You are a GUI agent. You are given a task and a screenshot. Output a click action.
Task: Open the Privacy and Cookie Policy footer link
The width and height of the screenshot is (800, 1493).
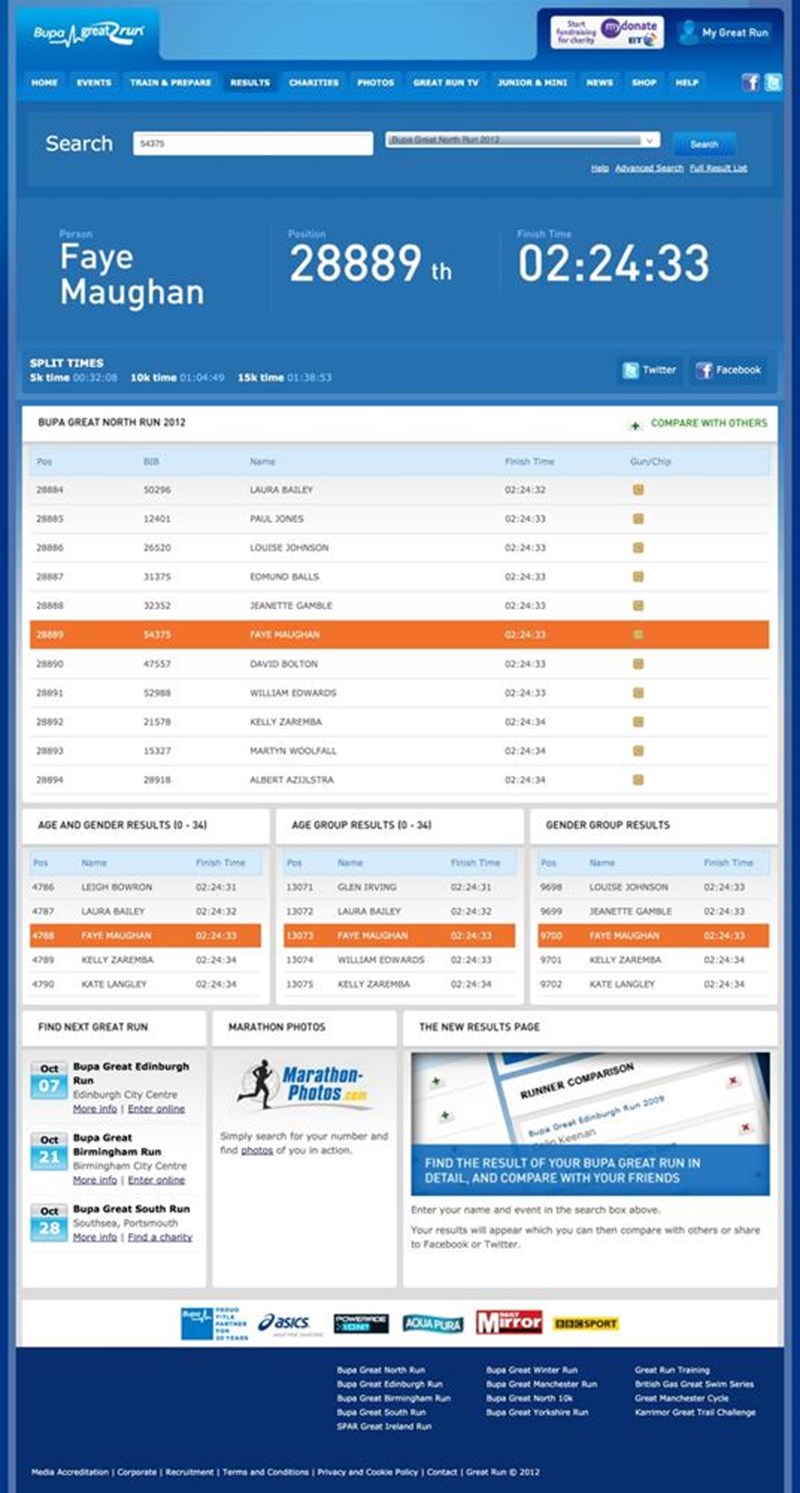[x=368, y=1472]
